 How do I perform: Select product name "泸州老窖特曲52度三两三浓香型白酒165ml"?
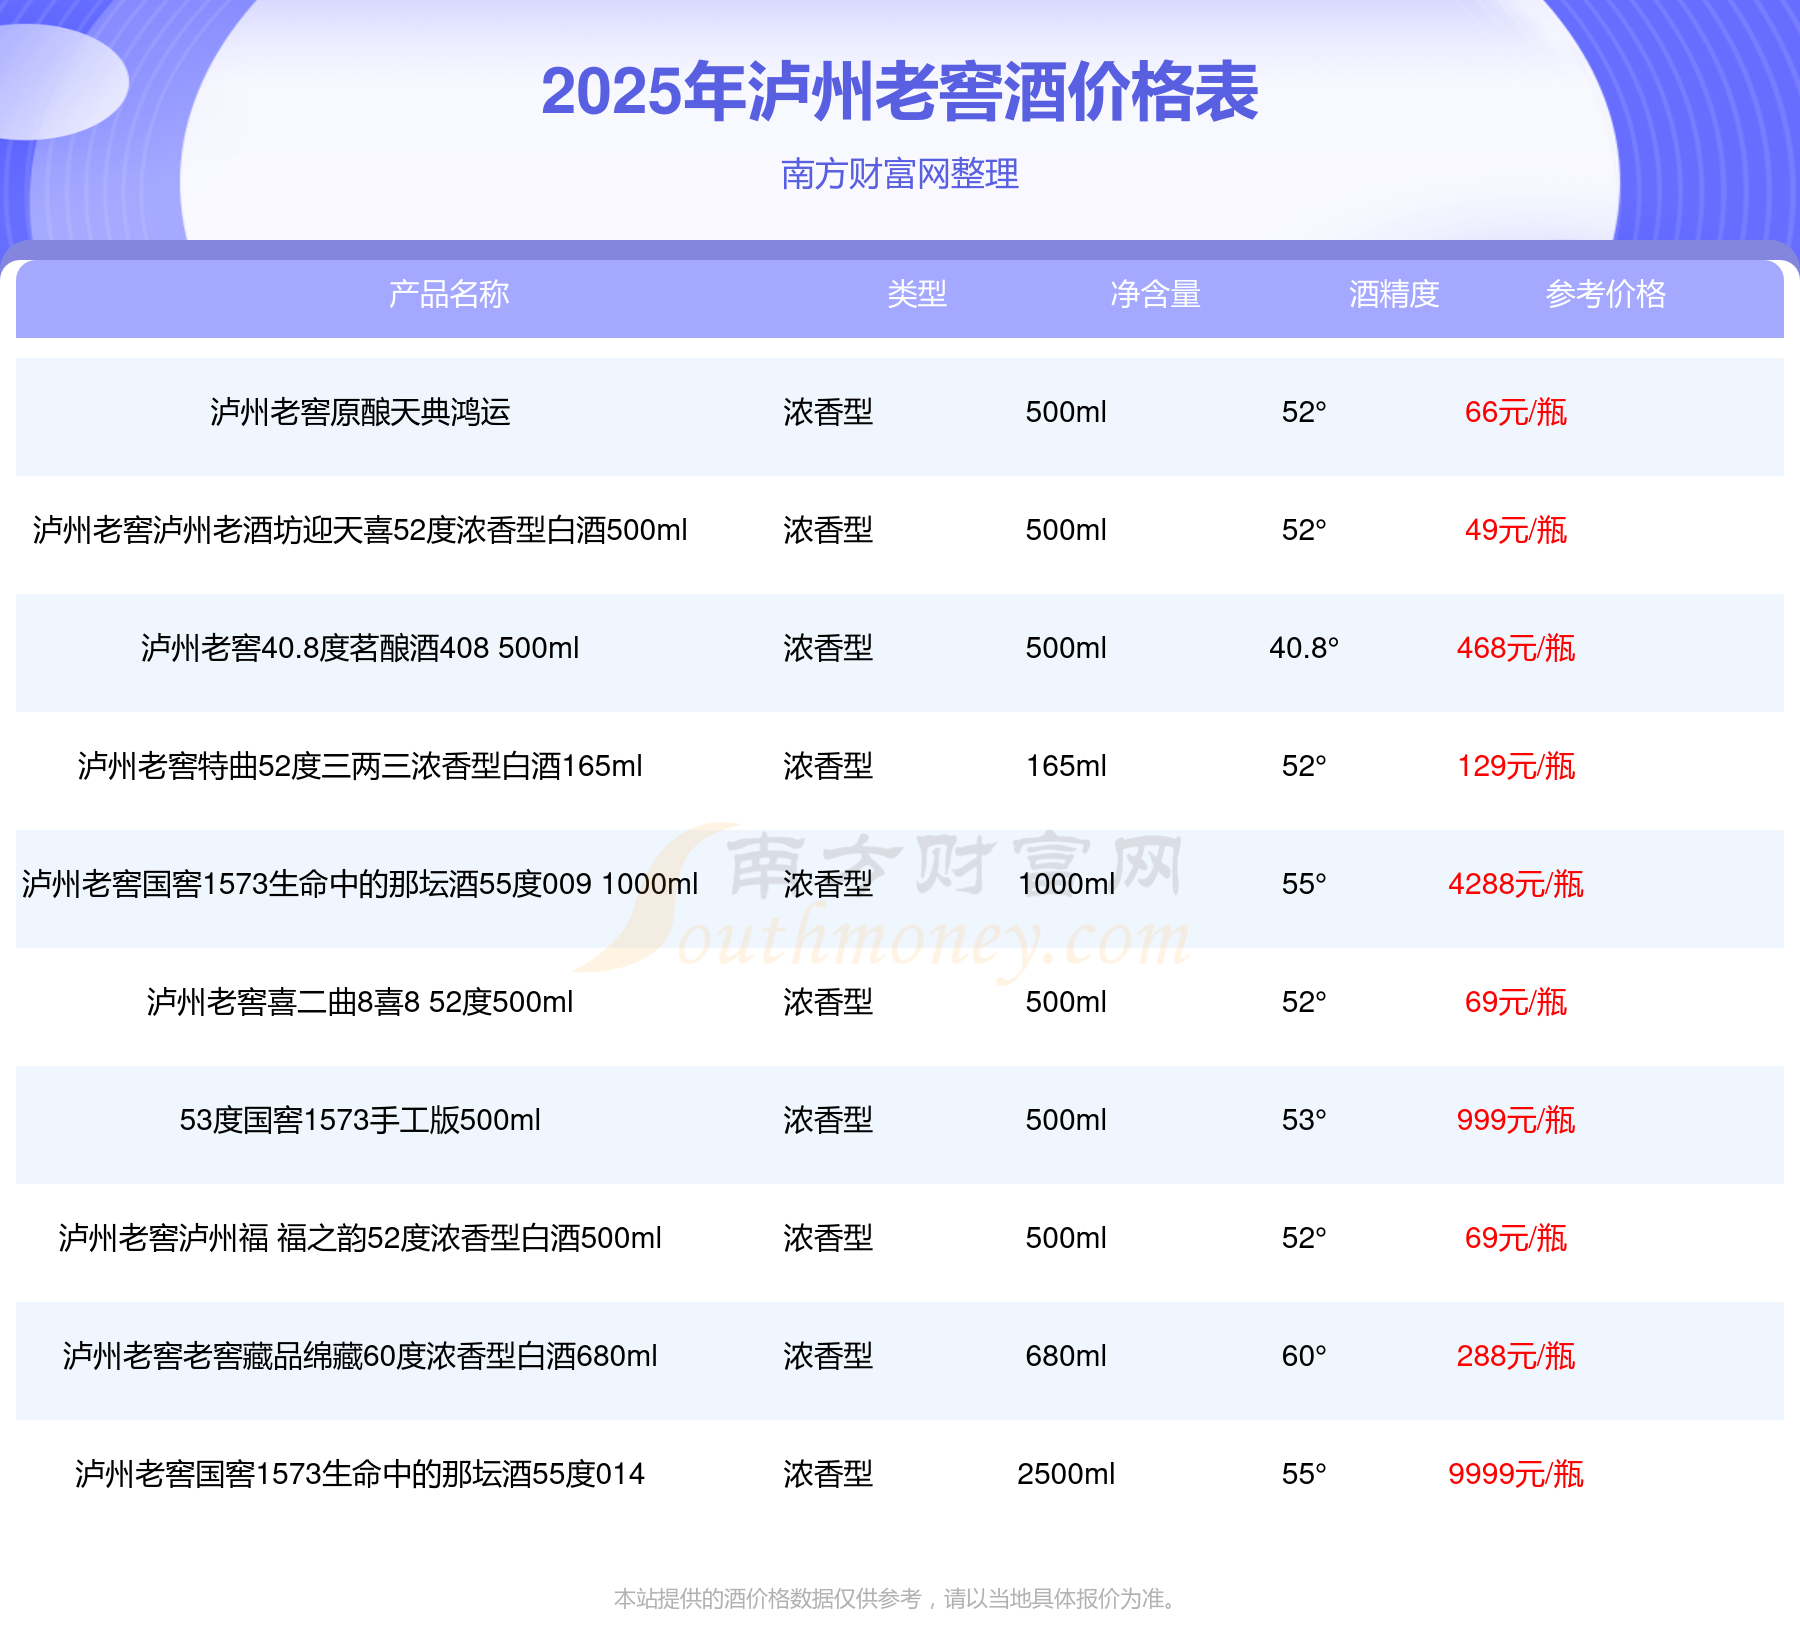[360, 766]
